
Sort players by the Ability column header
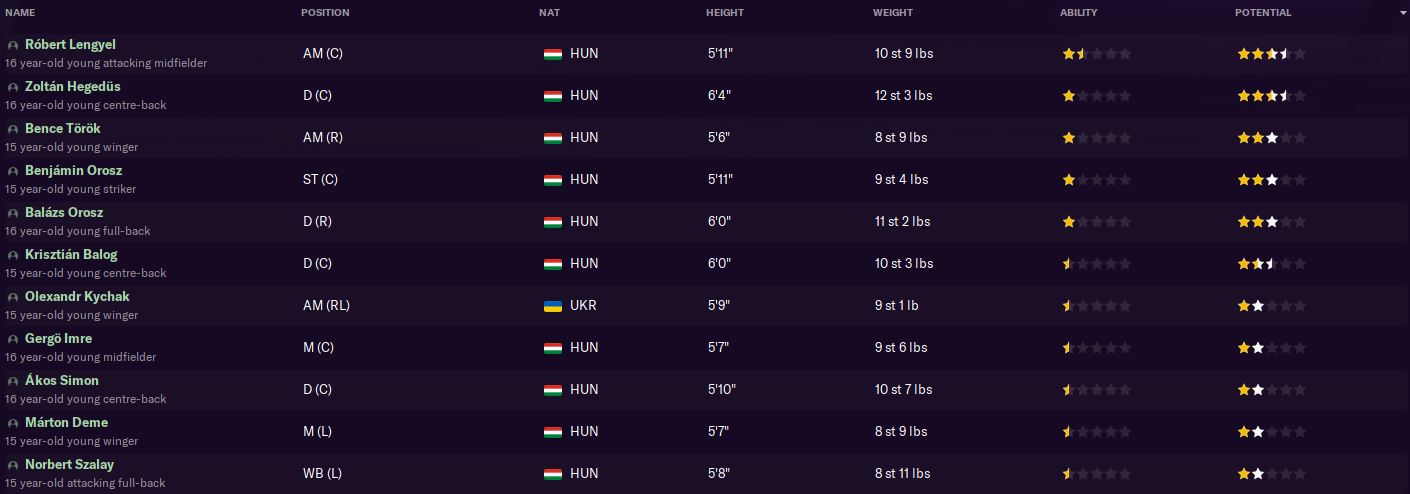(x=1078, y=13)
